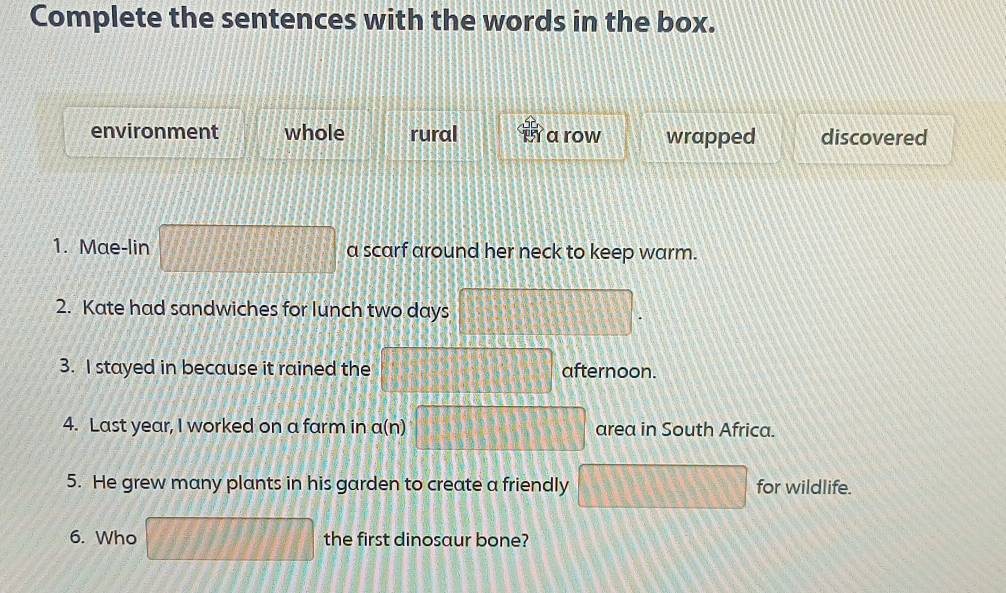
Task: Select the 'wrapped' word tile
Action: coord(711,137)
